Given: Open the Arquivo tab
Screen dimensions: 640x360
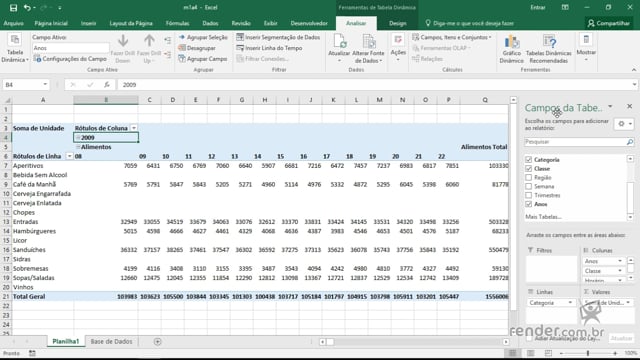Looking at the screenshot, I should (13, 23).
